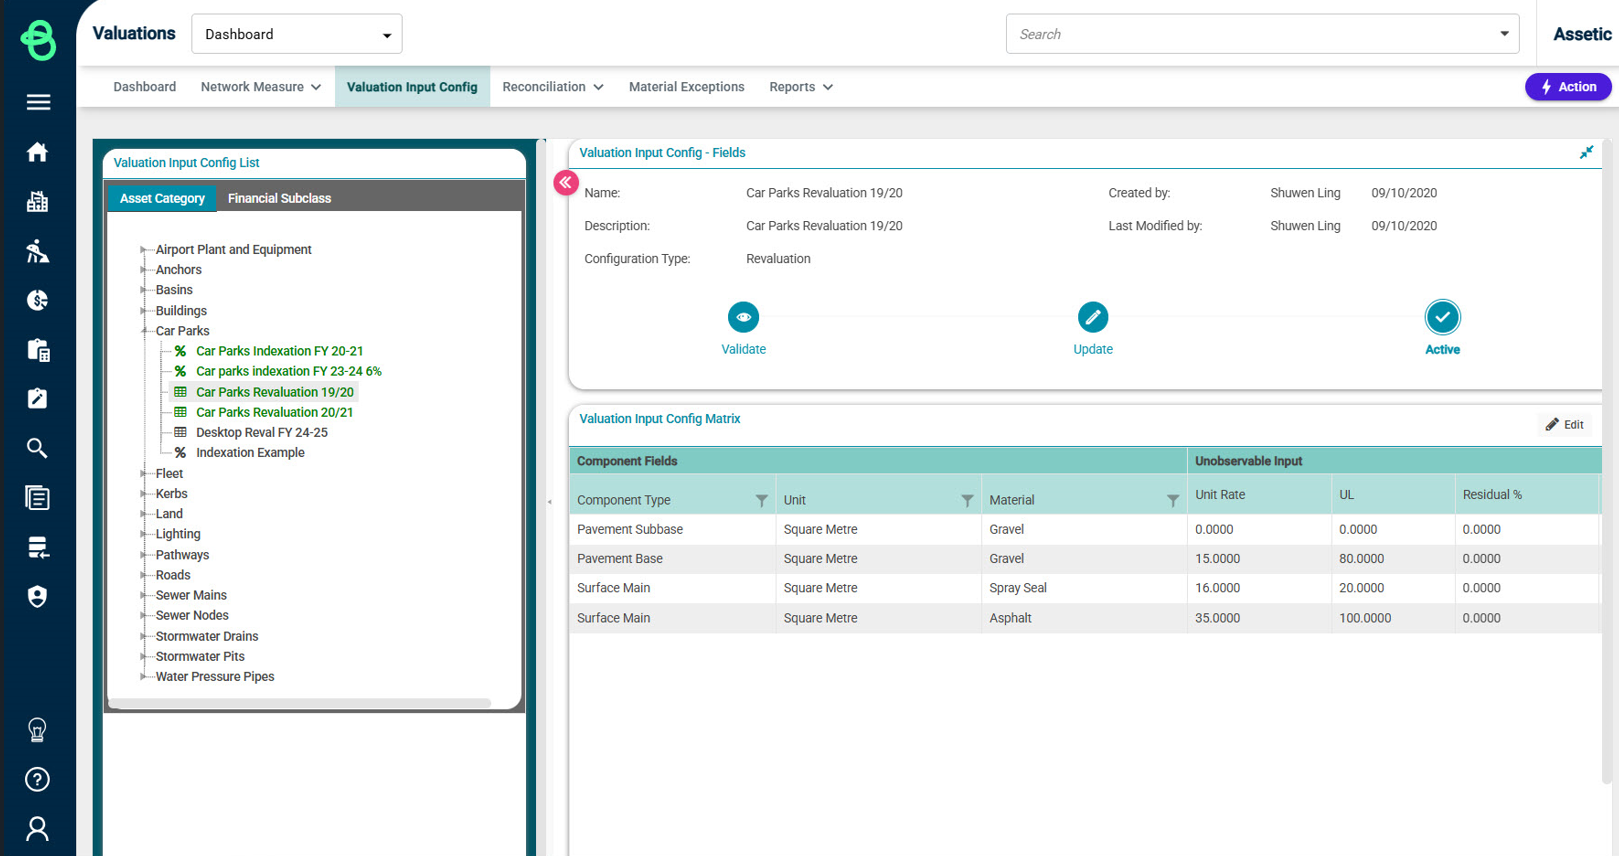Select the Sewer Mains category
This screenshot has height=856, width=1619.
(191, 595)
